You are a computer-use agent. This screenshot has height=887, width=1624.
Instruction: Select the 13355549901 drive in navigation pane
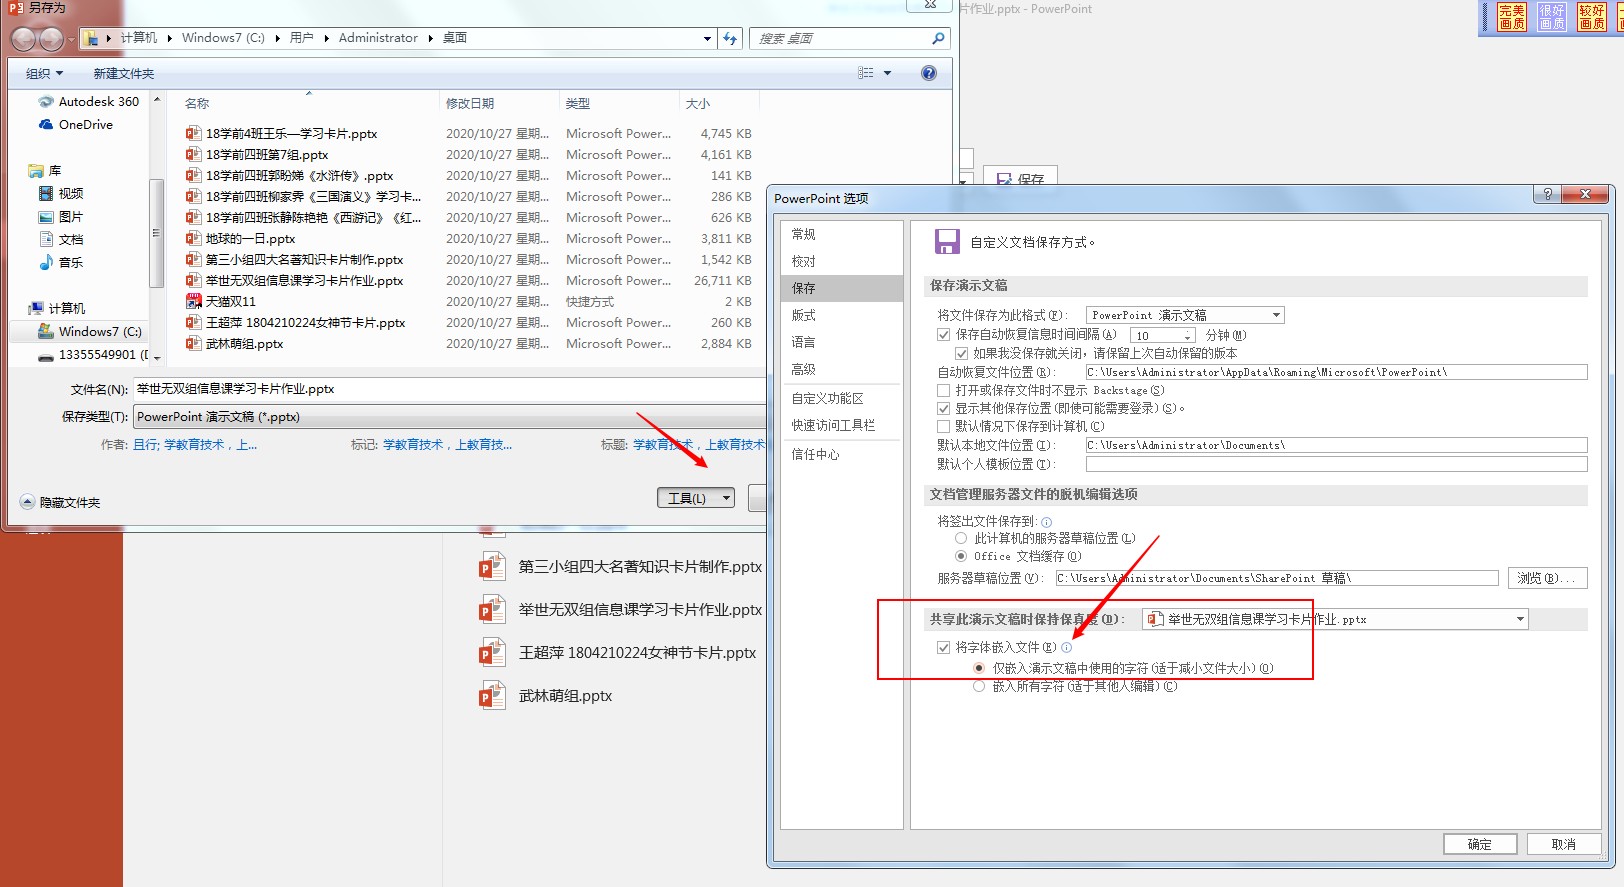pos(93,354)
